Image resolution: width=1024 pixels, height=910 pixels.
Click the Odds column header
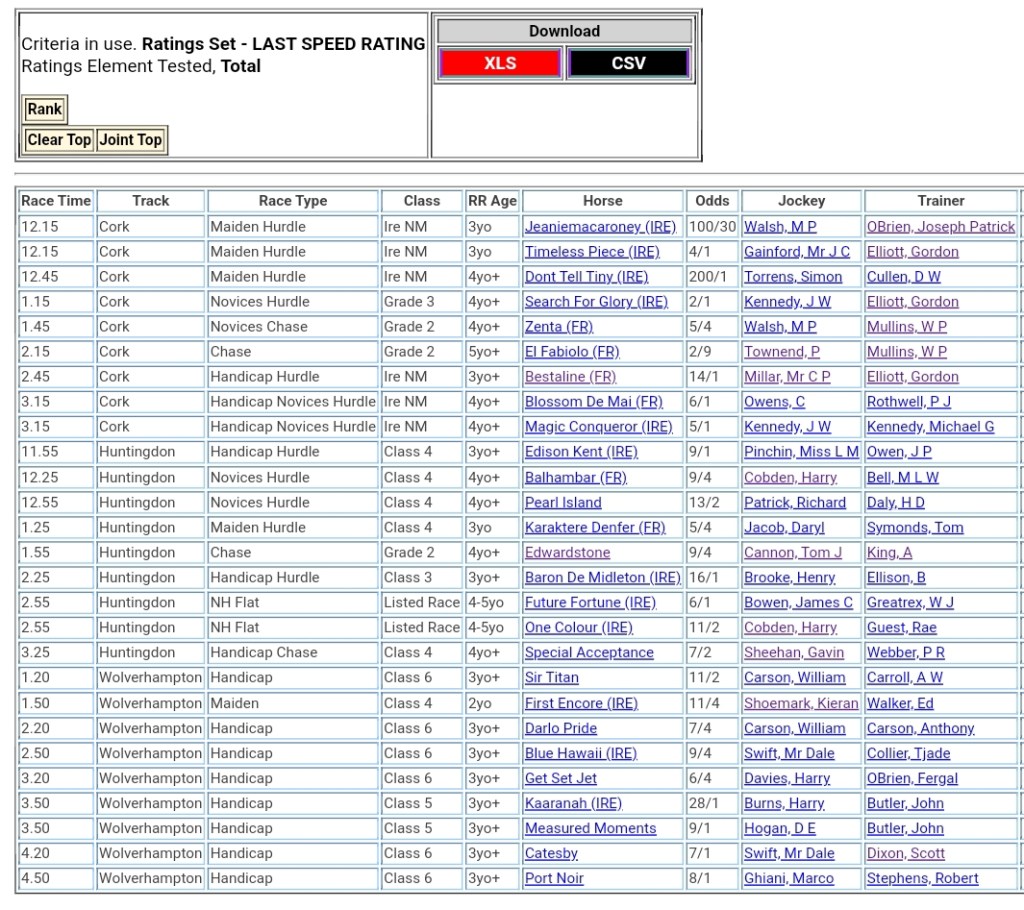pos(712,201)
